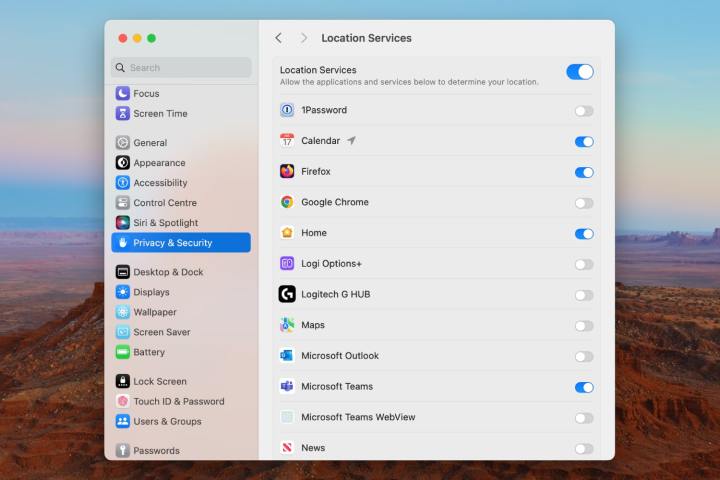Click the 1Password app icon

click(287, 110)
